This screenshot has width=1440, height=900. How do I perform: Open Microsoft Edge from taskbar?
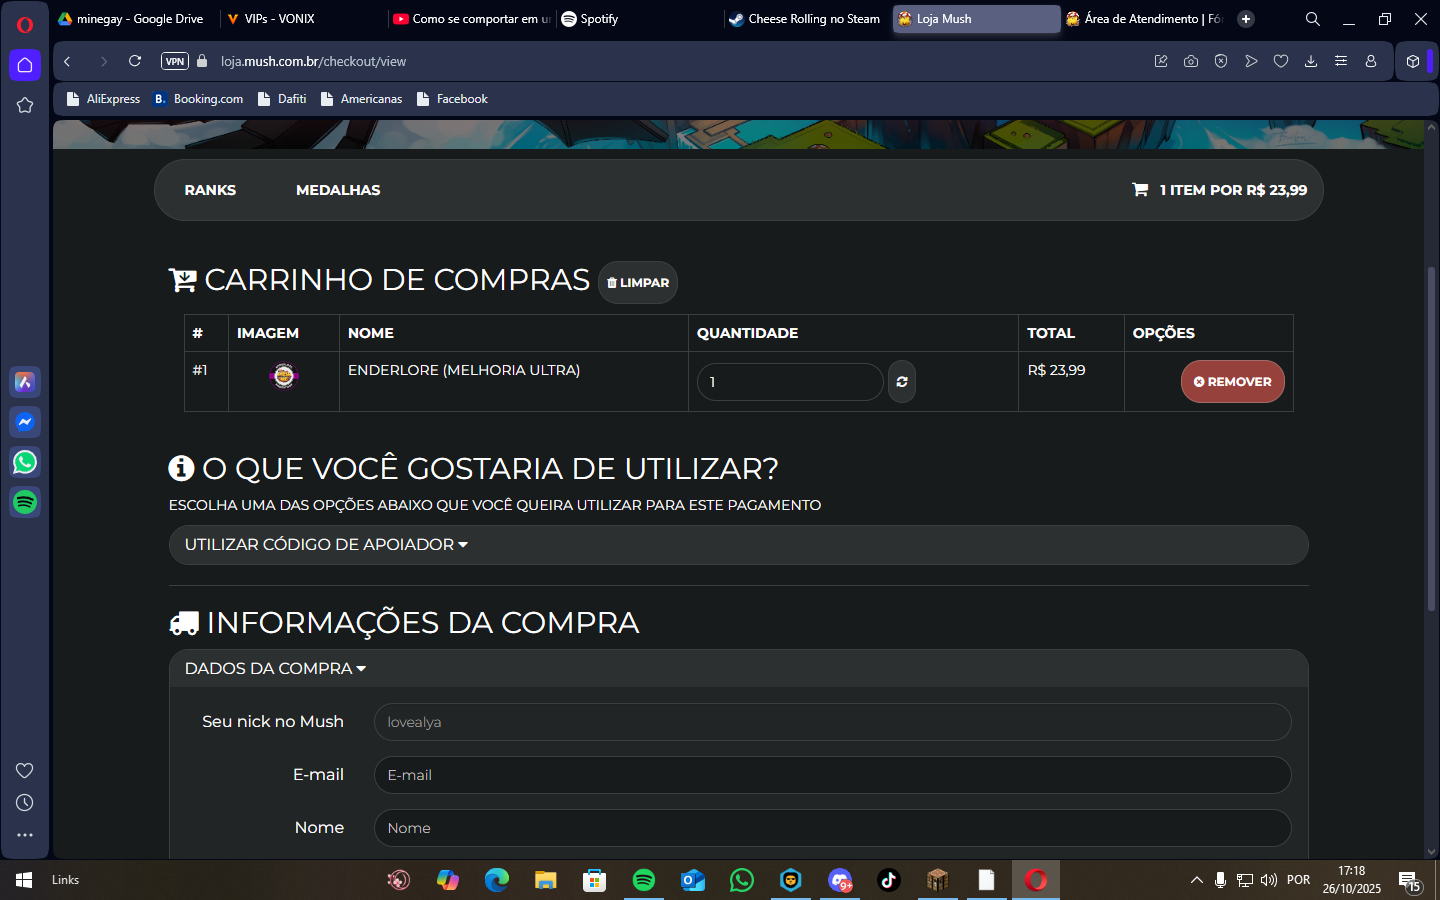497,880
